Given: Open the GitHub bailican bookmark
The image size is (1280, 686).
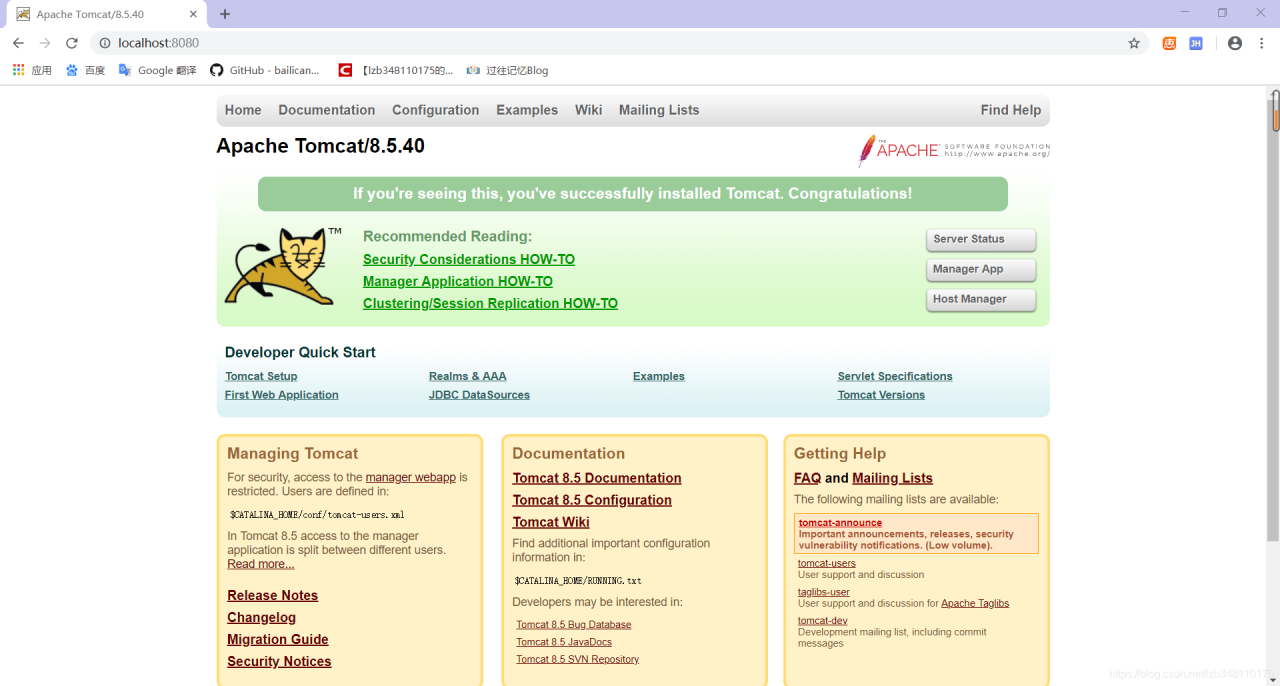Looking at the screenshot, I should pyautogui.click(x=265, y=70).
